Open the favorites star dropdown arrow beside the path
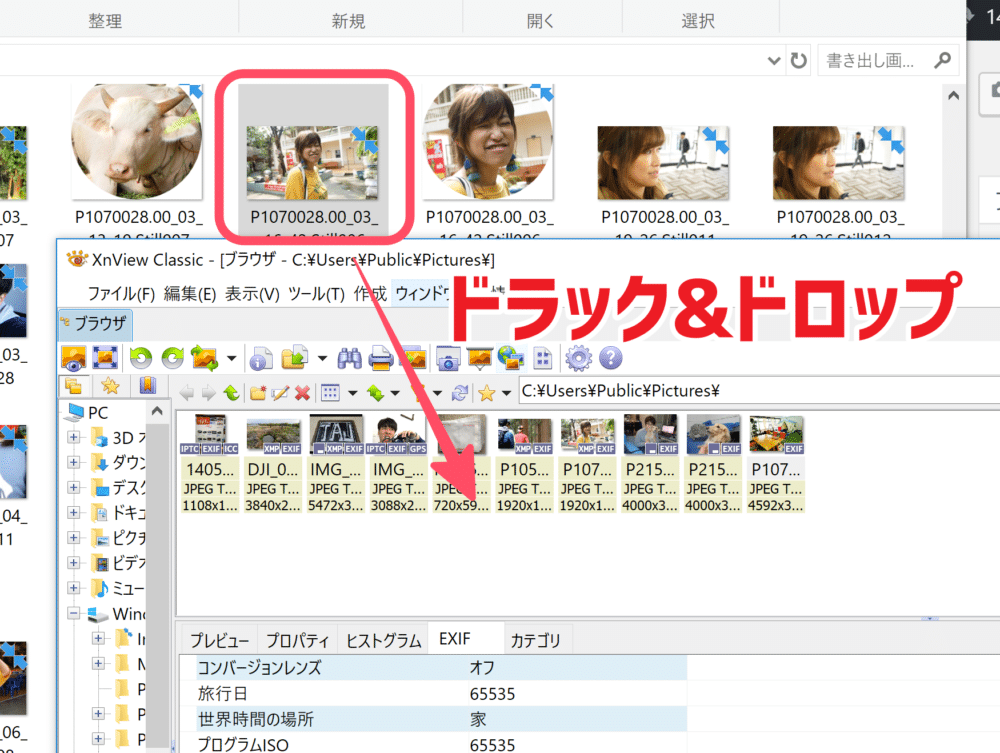This screenshot has height=753, width=1000. [507, 392]
